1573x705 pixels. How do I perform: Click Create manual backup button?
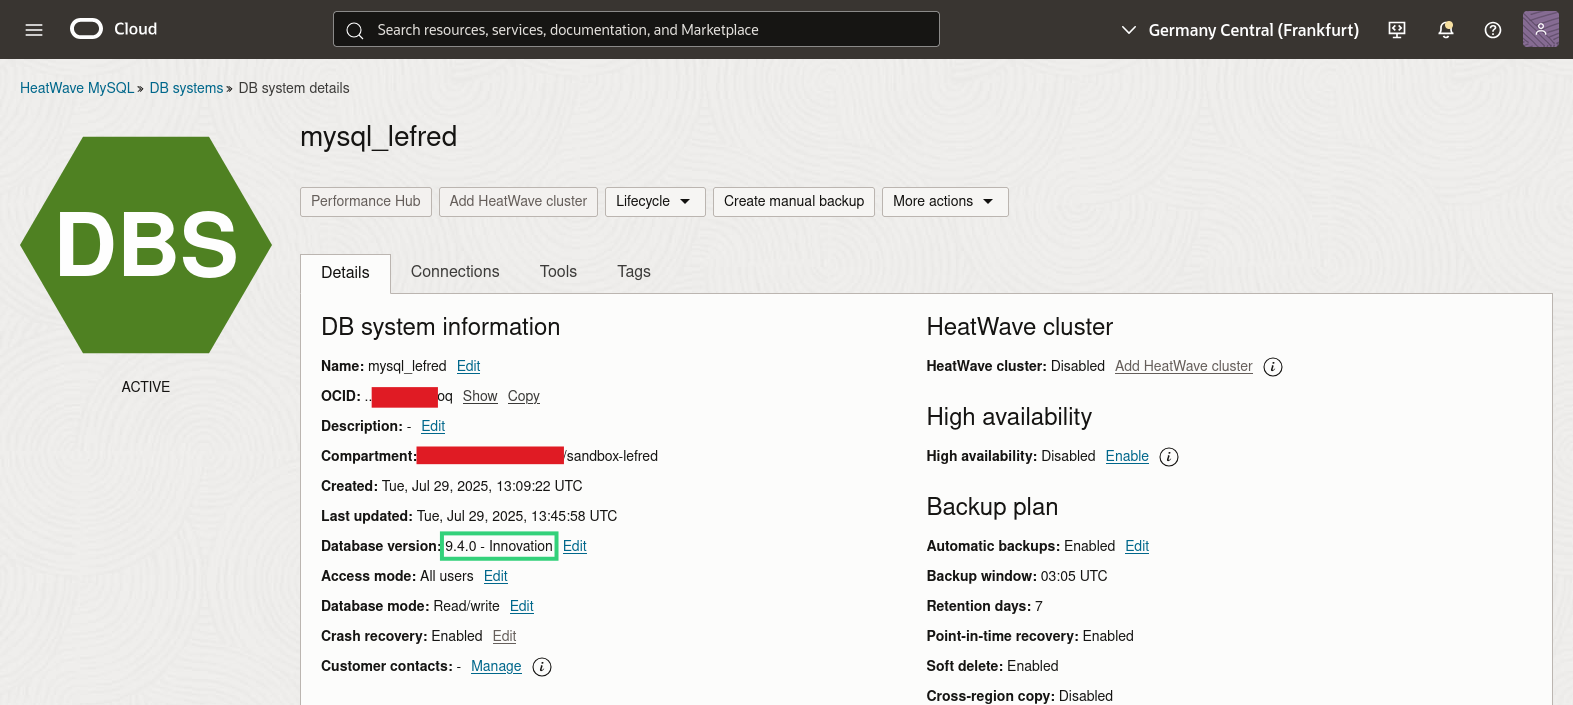point(794,201)
